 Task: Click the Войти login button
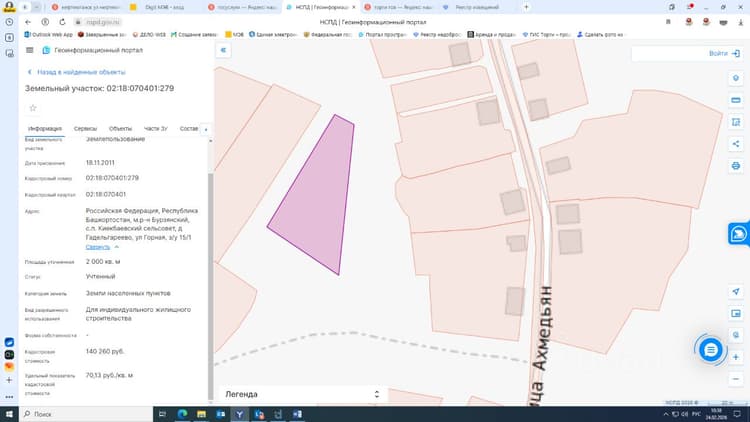click(x=724, y=54)
